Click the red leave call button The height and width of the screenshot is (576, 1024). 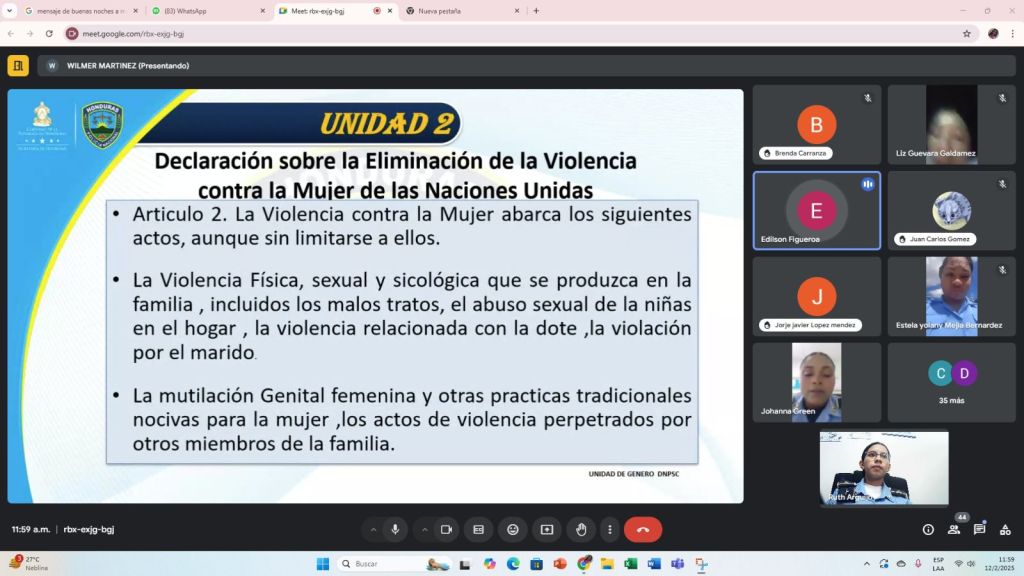pyautogui.click(x=643, y=529)
